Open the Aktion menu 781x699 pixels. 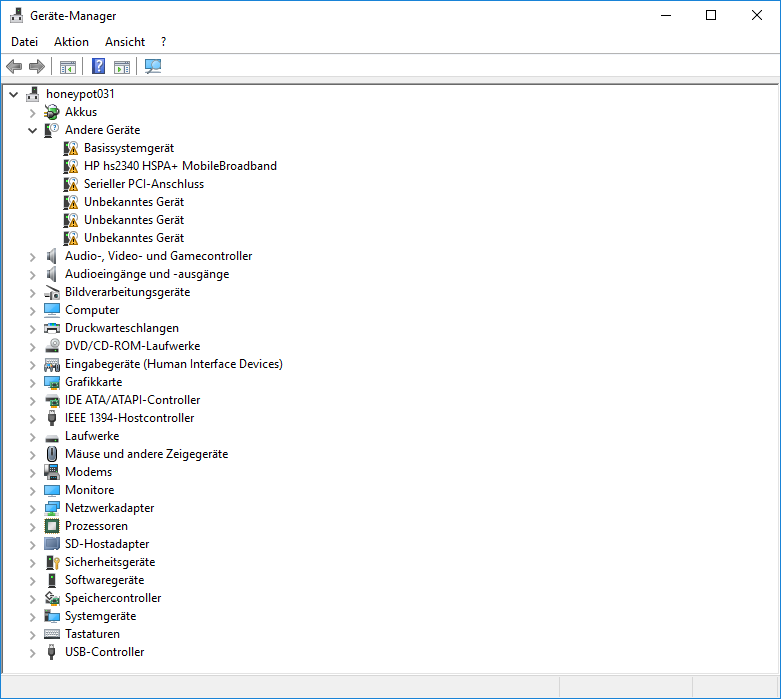tap(71, 42)
